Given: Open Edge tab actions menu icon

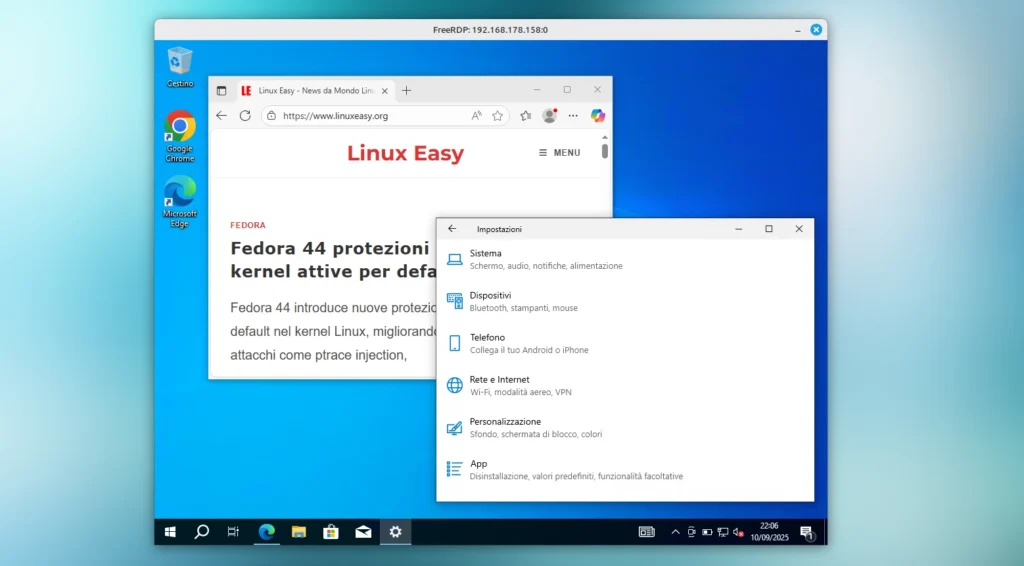Looking at the screenshot, I should [x=221, y=91].
